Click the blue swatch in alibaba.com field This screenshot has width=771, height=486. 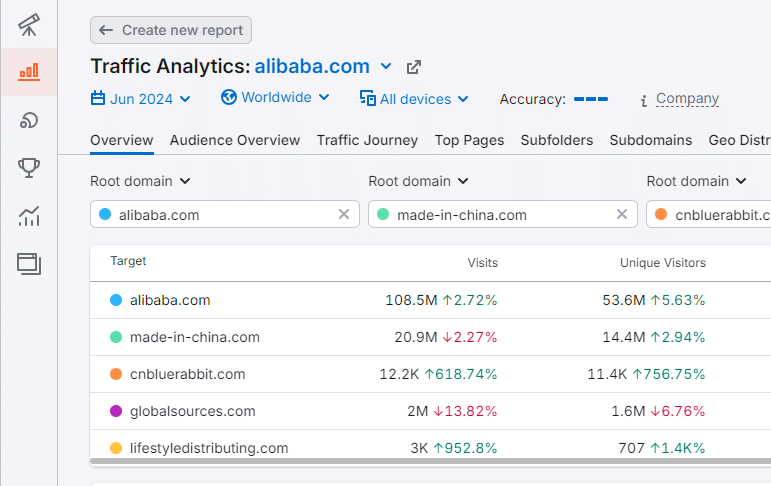(105, 214)
